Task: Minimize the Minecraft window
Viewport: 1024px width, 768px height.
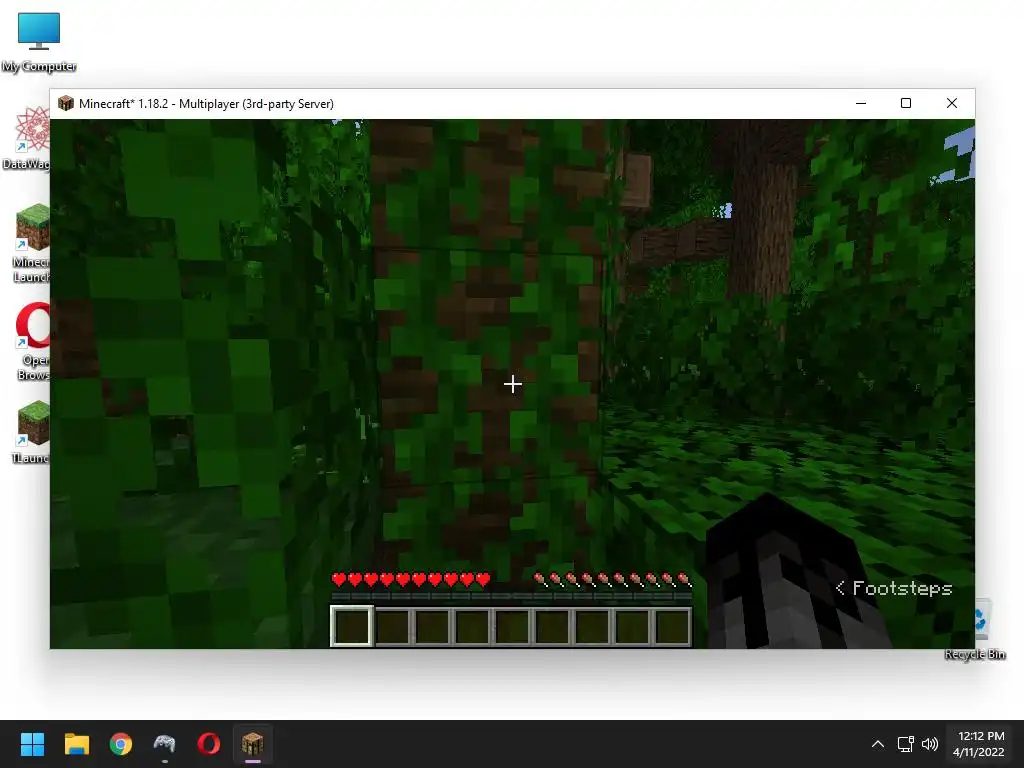Action: (x=861, y=103)
